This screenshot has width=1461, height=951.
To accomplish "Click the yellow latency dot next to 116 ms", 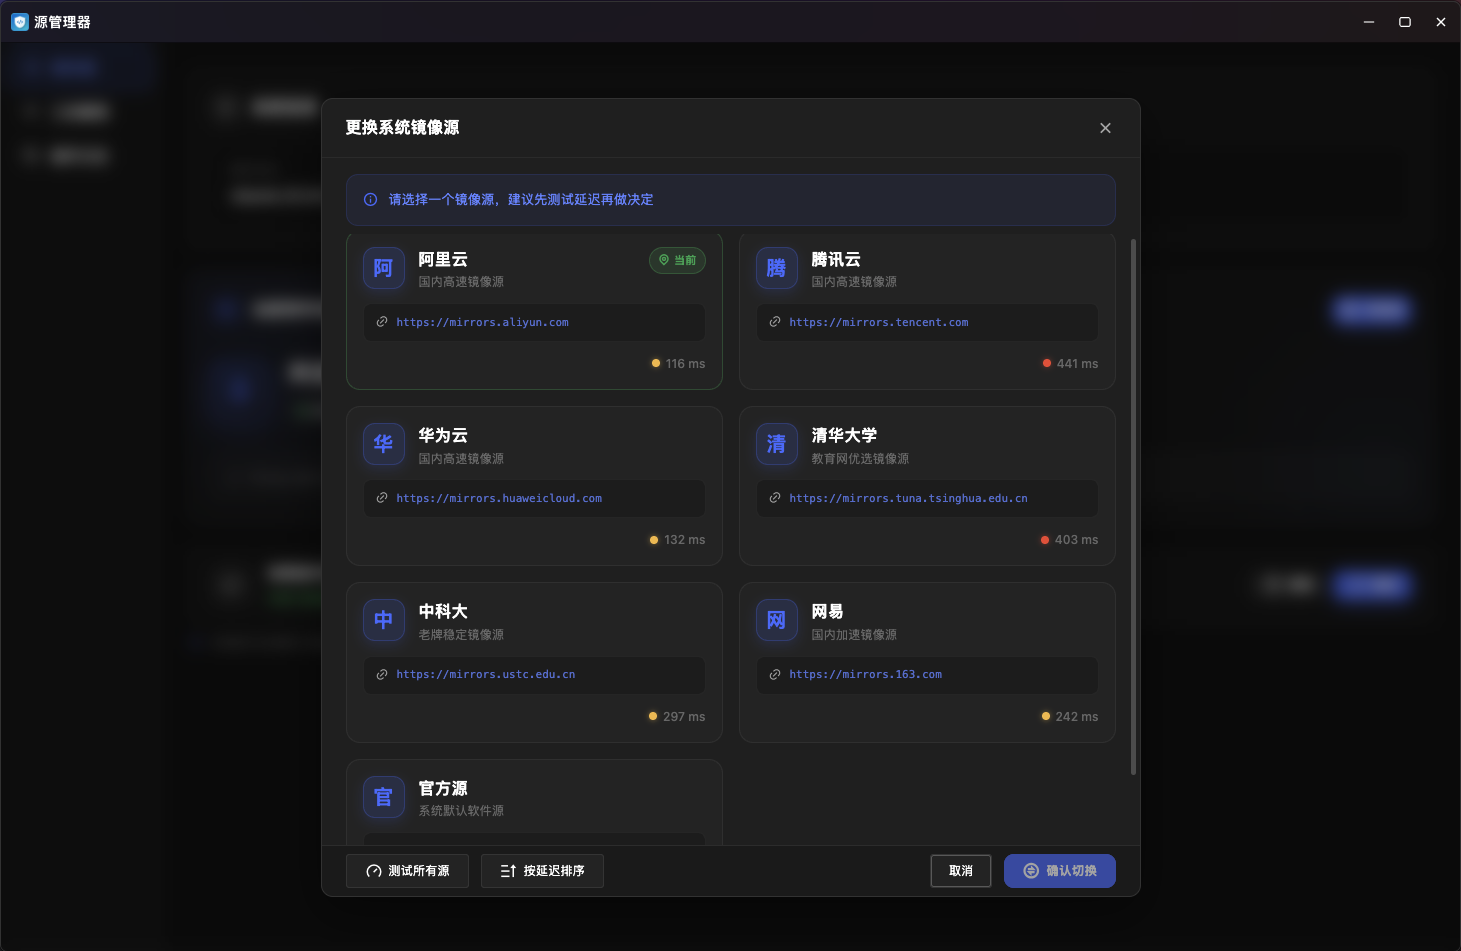I will tap(656, 363).
